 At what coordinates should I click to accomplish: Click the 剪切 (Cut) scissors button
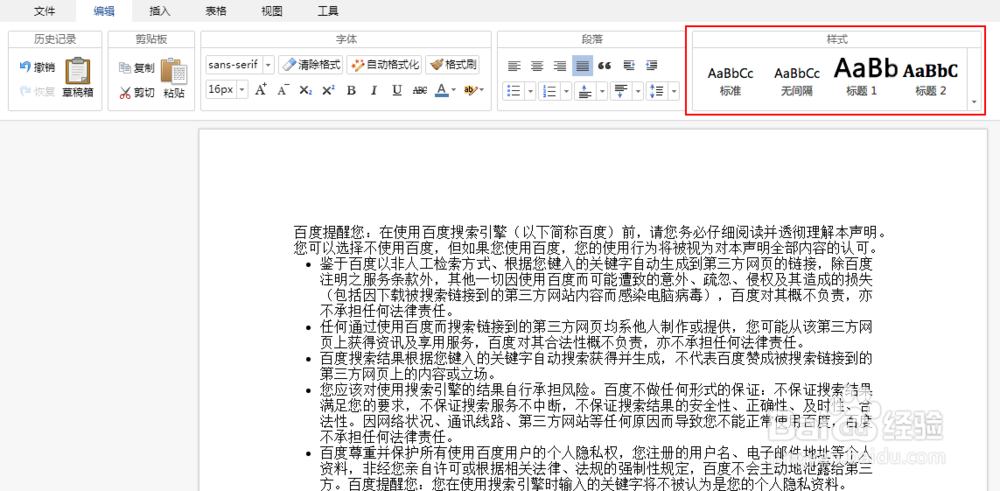[x=136, y=92]
